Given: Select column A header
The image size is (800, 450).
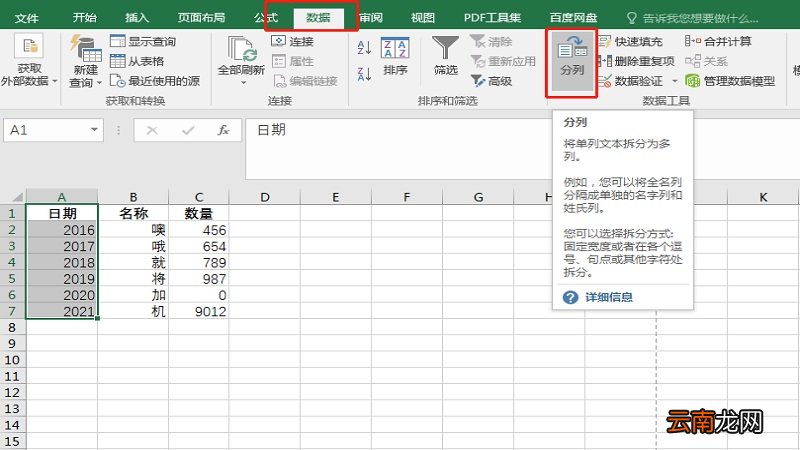Looking at the screenshot, I should click(x=62, y=197).
